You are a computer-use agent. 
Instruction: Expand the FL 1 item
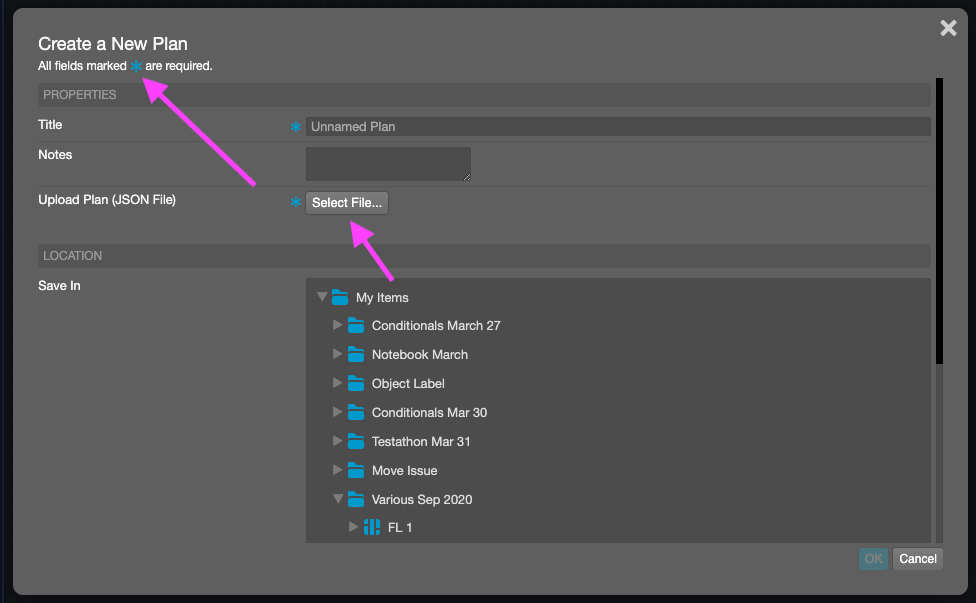pyautogui.click(x=353, y=527)
